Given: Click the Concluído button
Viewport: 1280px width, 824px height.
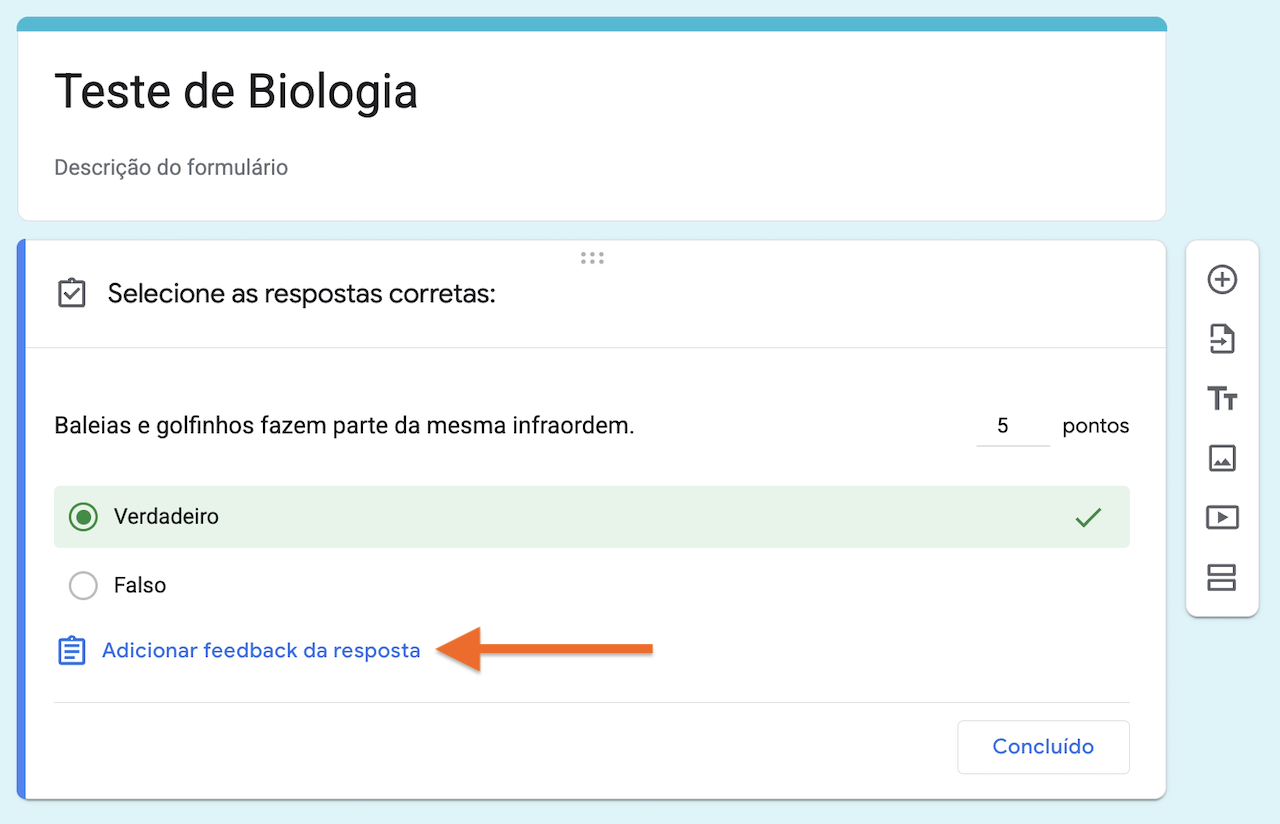Looking at the screenshot, I should pos(1043,747).
